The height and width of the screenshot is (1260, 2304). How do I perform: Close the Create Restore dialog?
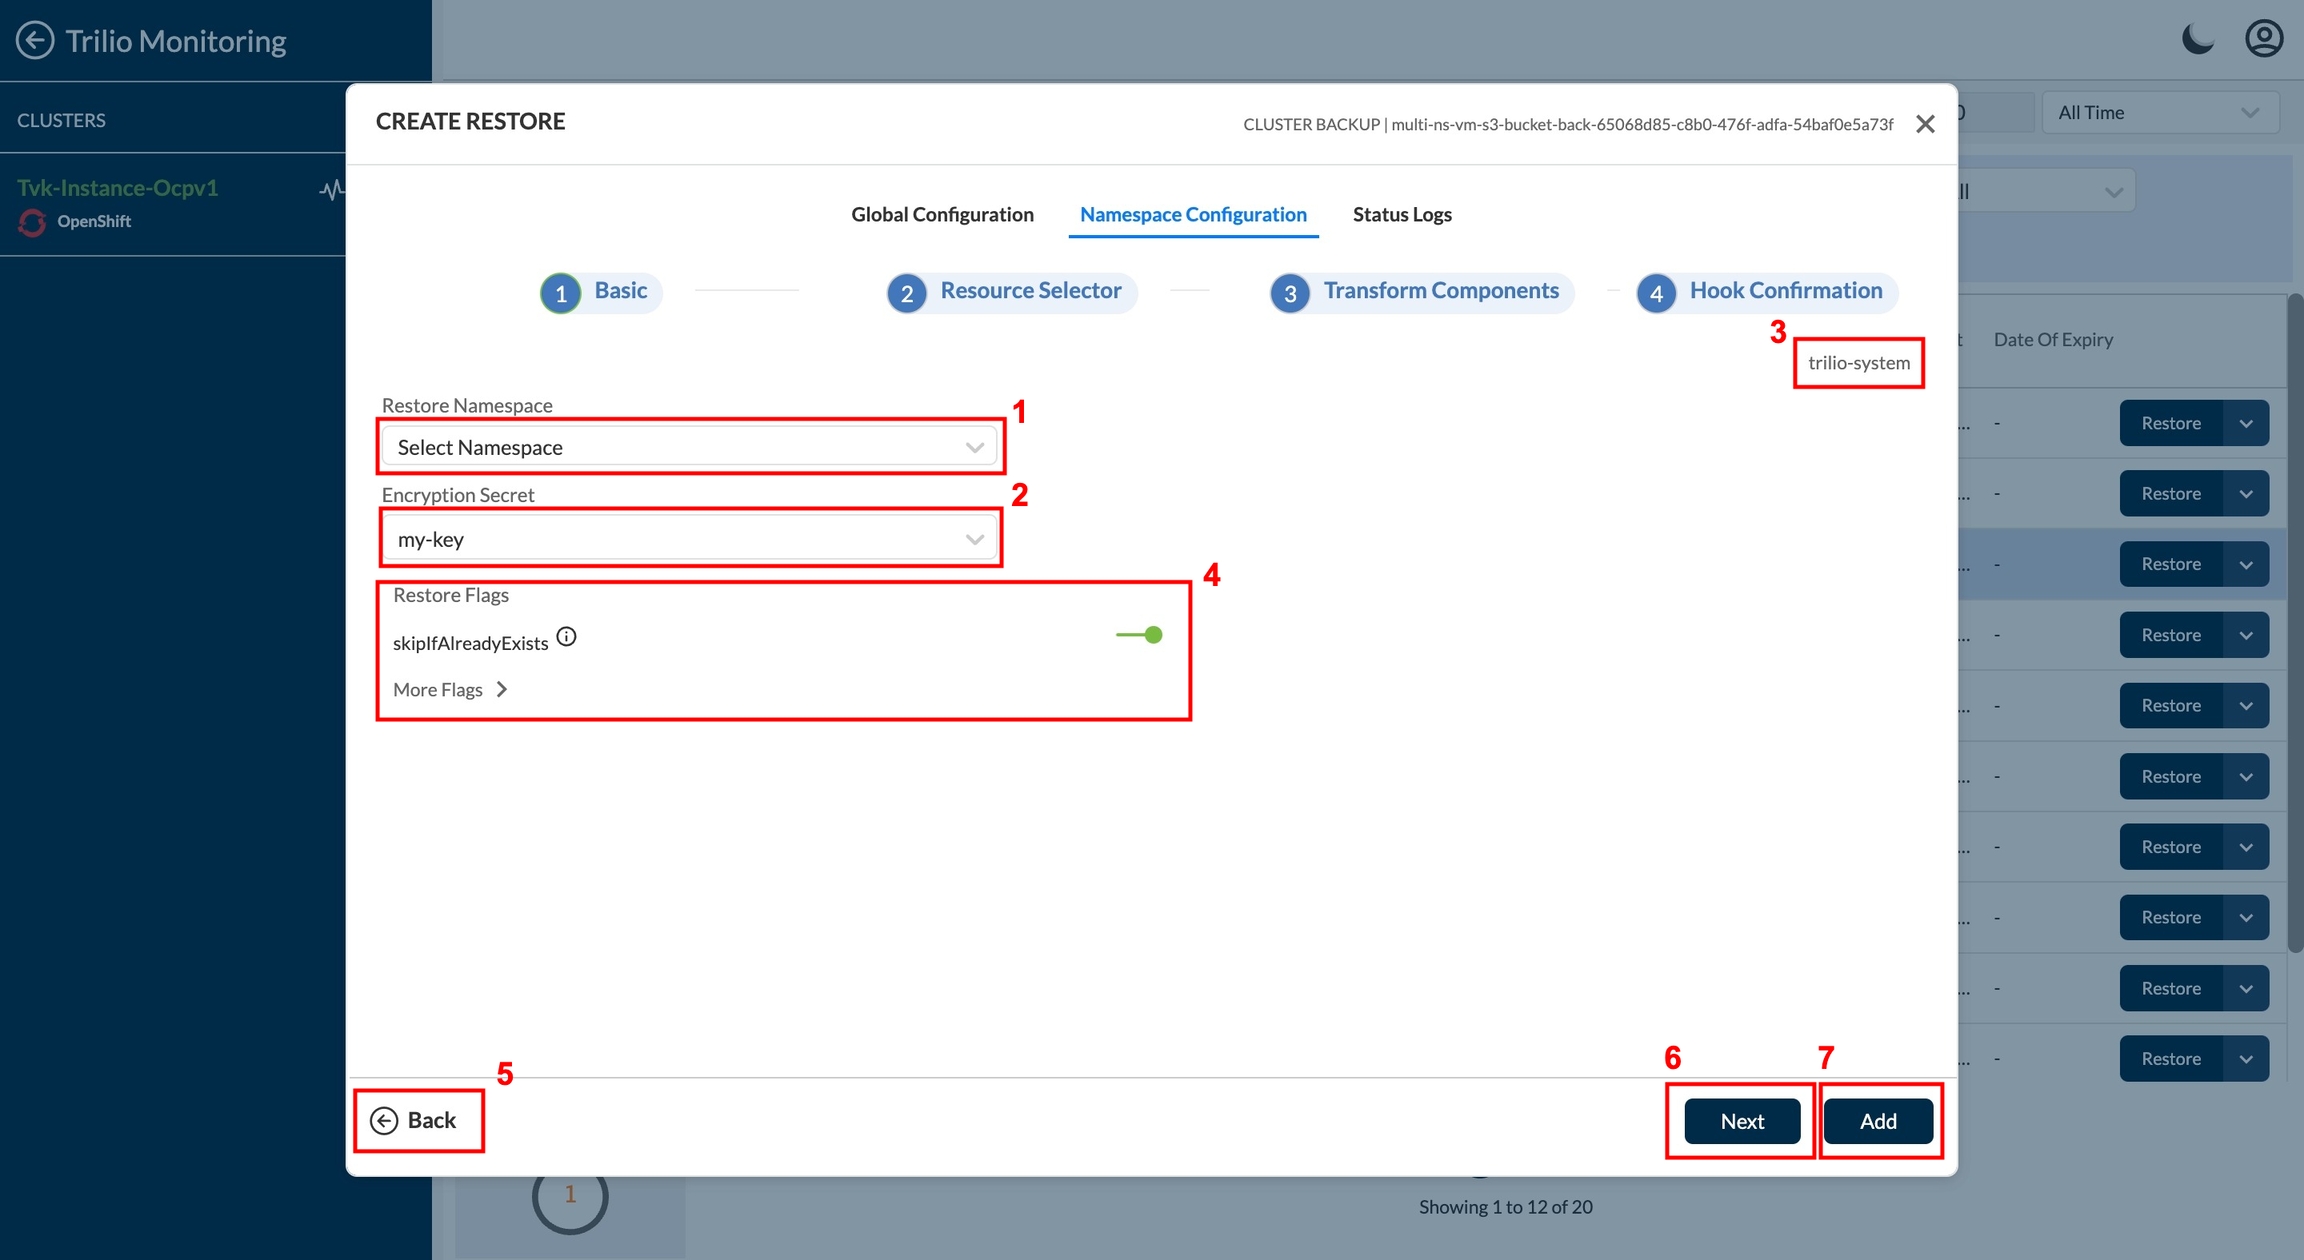point(1925,124)
